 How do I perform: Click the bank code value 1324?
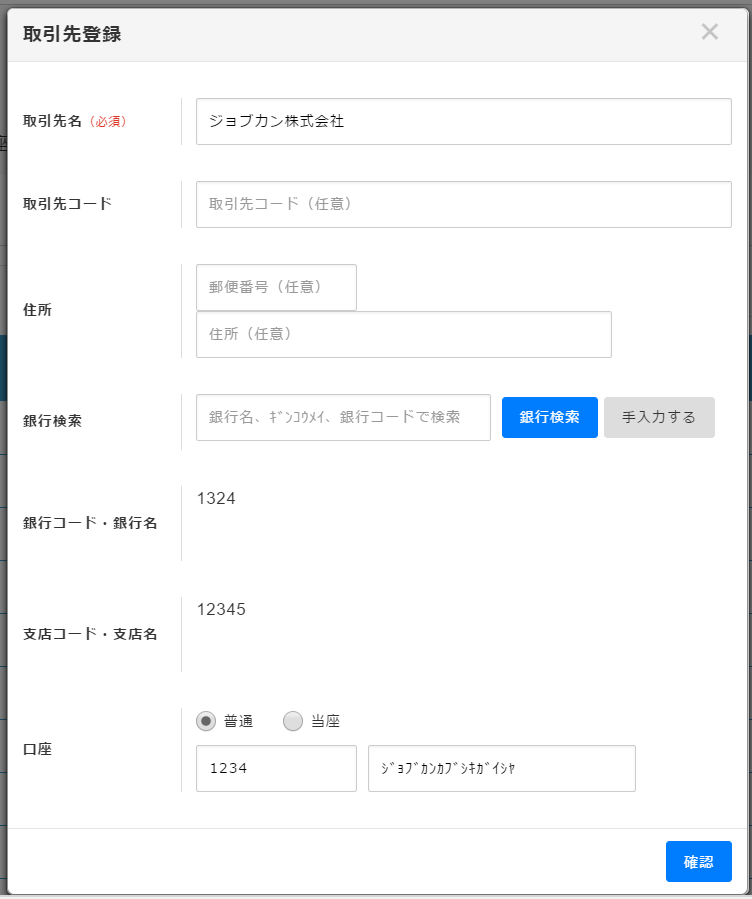point(216,498)
